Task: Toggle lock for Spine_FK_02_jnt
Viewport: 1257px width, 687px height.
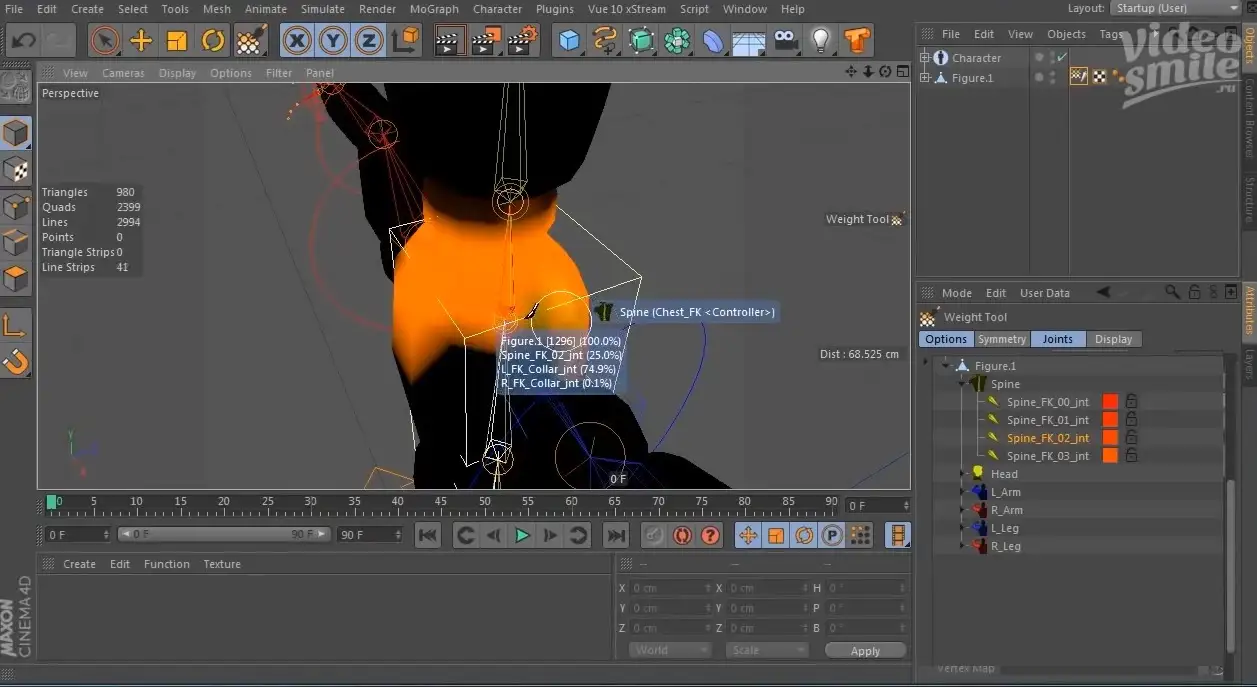Action: [x=1131, y=438]
